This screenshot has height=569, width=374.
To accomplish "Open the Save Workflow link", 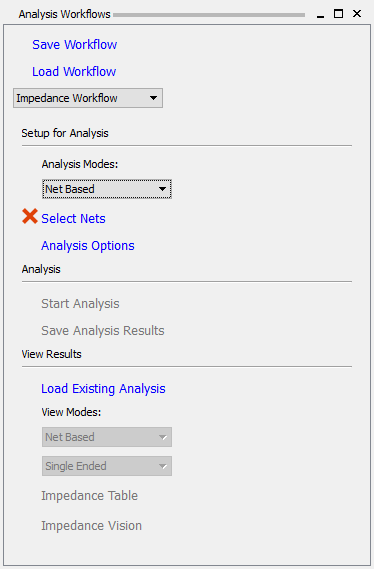I will [x=74, y=45].
